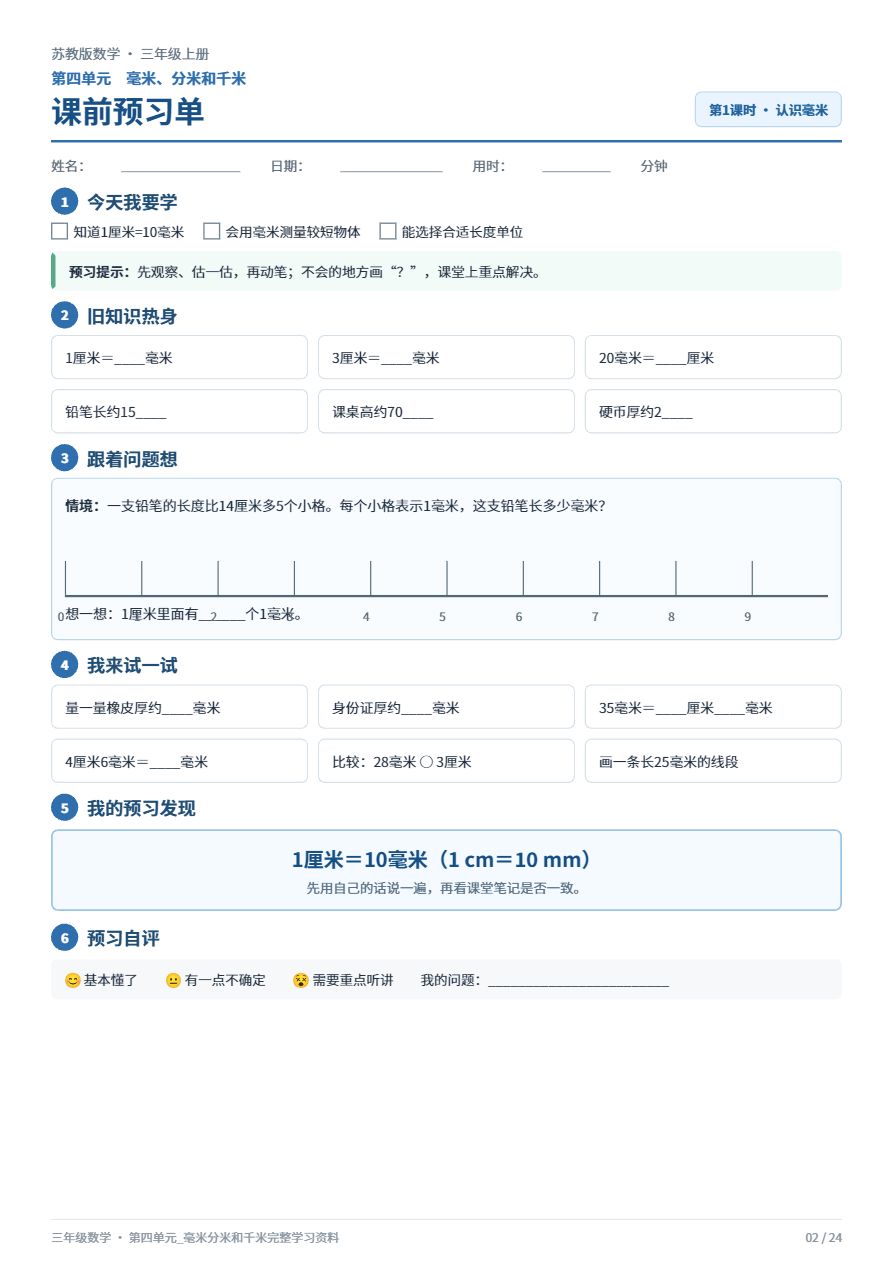
Task: Click the section 3 number circle
Action: click(x=64, y=459)
